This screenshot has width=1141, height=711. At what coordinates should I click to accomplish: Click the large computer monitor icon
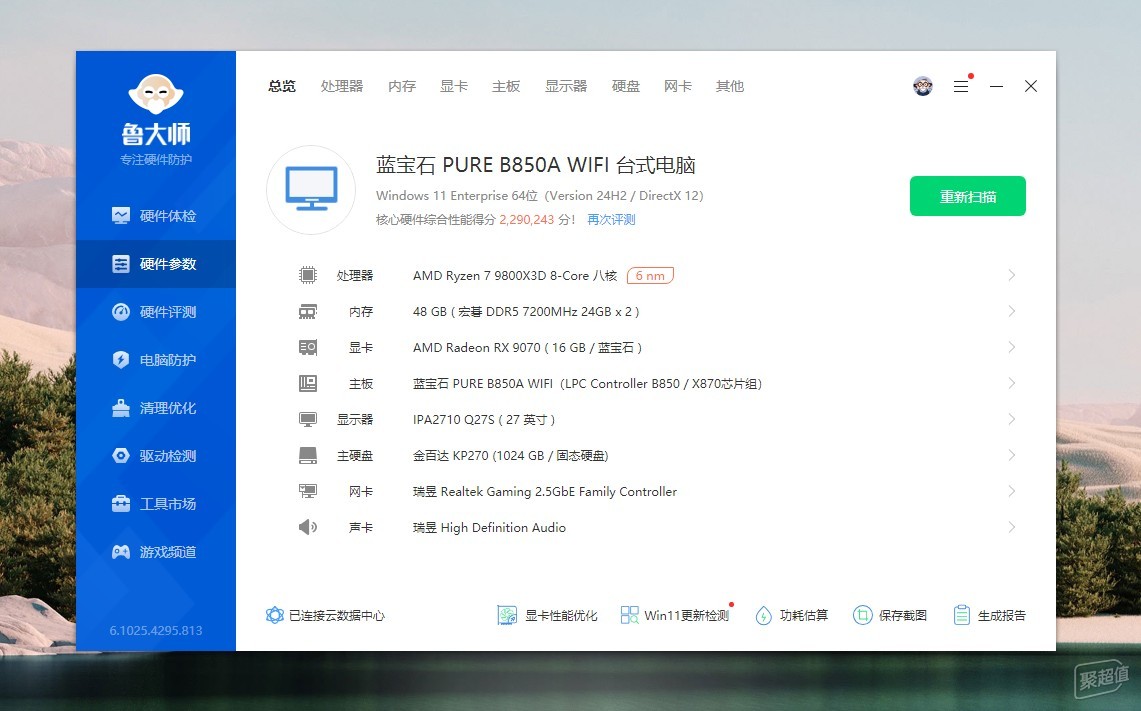[311, 189]
